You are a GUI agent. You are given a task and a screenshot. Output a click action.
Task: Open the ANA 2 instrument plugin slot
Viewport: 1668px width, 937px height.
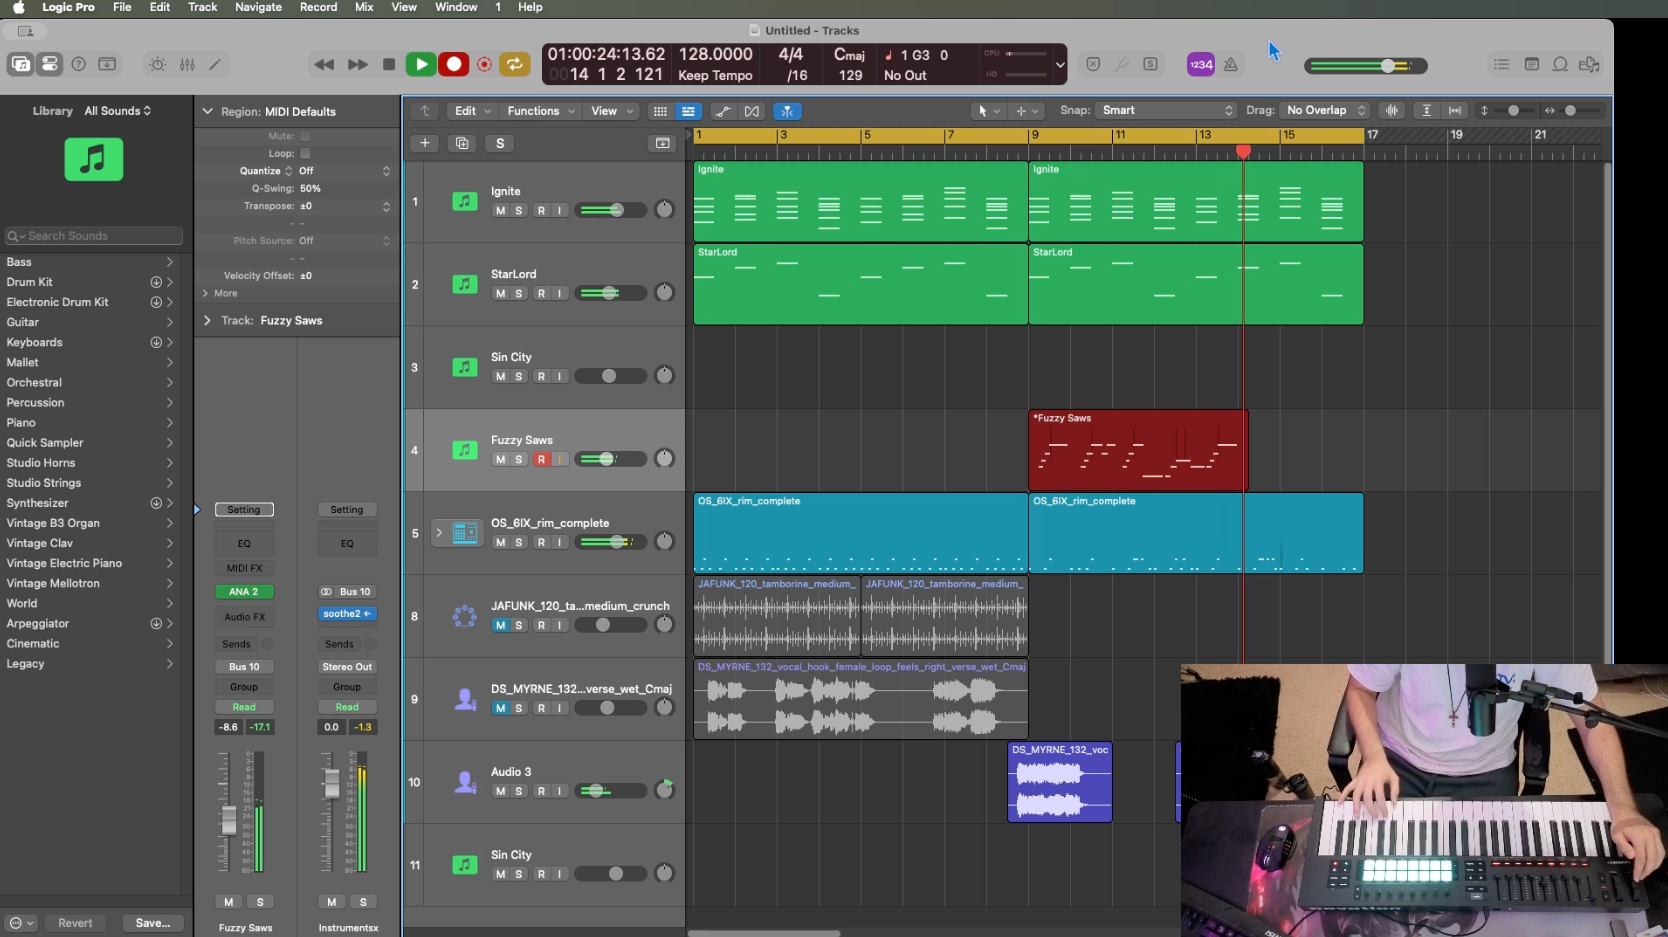[x=244, y=592]
